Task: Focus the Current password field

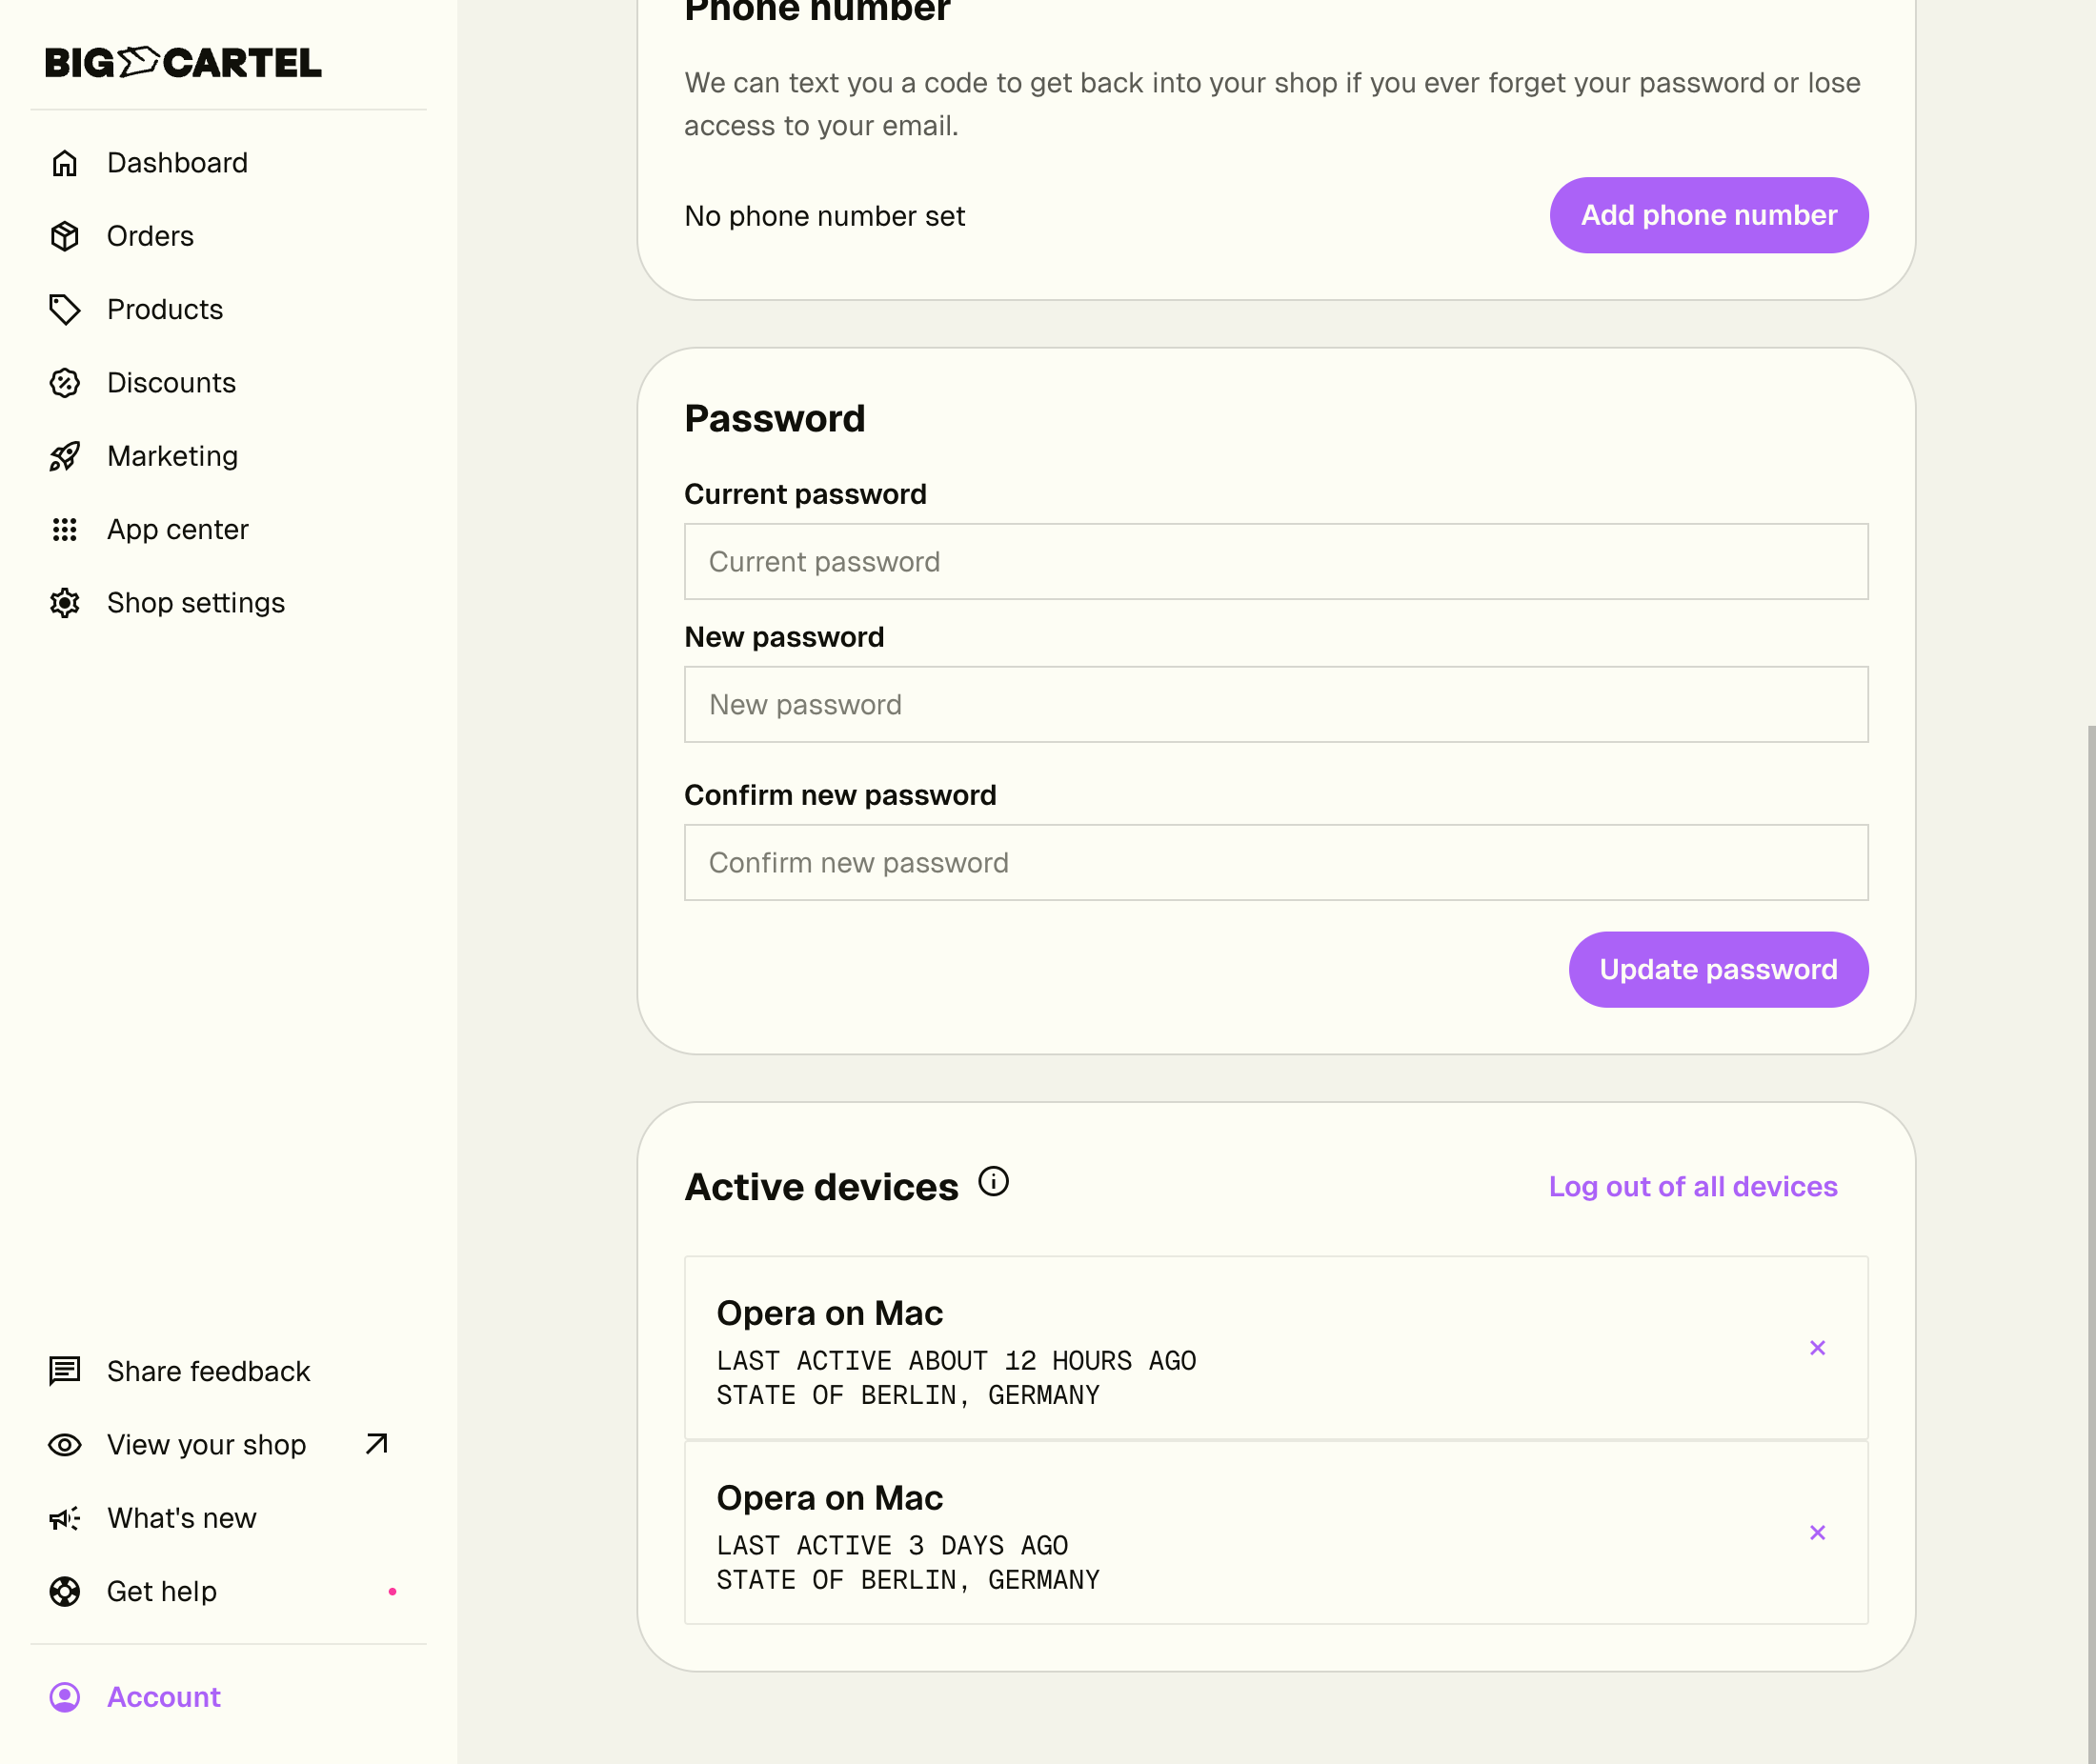Action: [1275, 562]
